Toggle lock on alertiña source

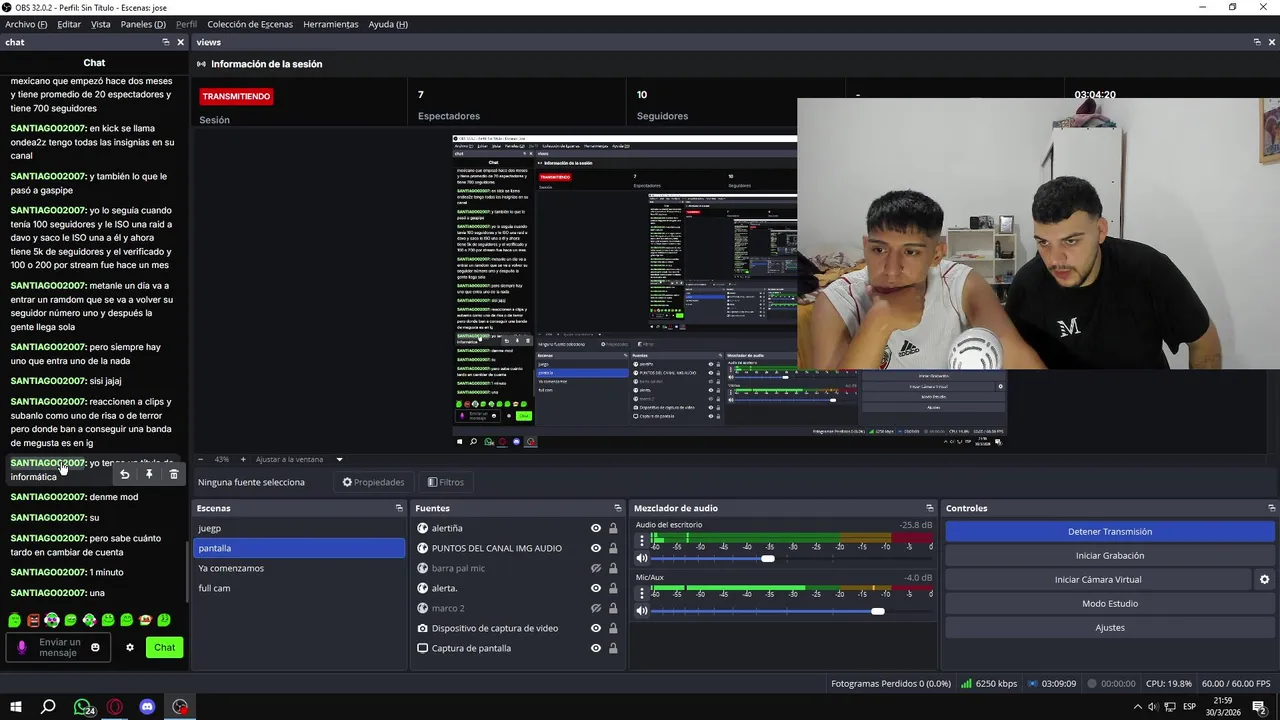(x=613, y=528)
